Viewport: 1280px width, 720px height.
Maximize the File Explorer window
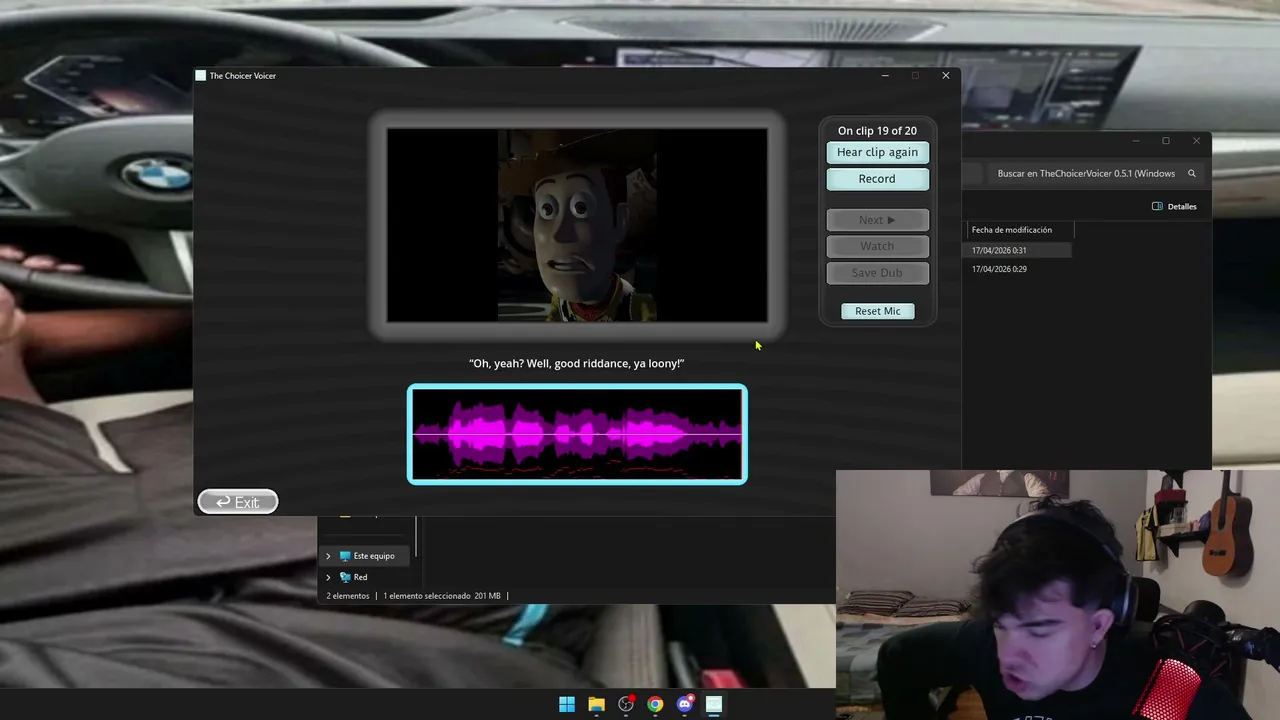coord(1166,141)
